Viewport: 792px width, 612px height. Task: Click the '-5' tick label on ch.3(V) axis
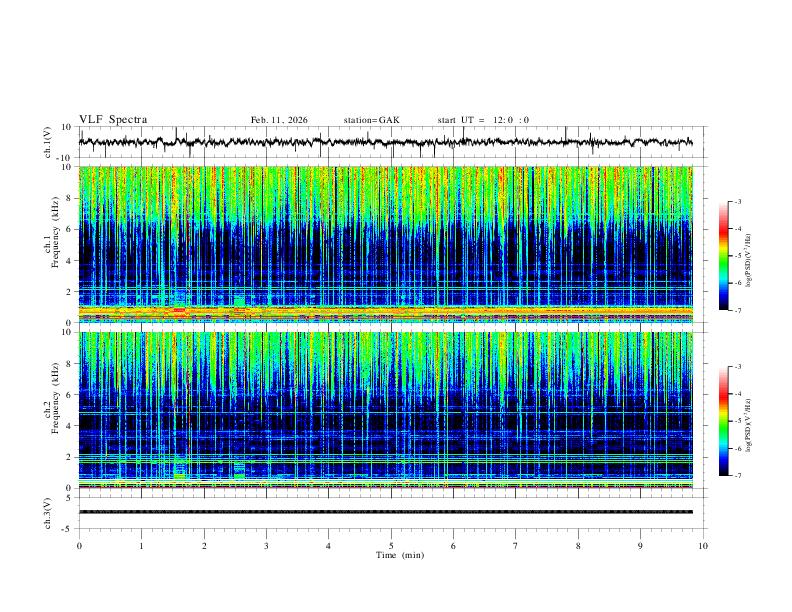point(68,529)
